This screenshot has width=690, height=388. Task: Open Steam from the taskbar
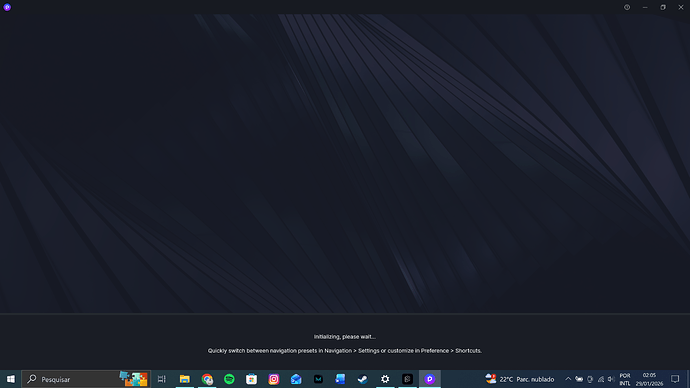[x=363, y=379]
